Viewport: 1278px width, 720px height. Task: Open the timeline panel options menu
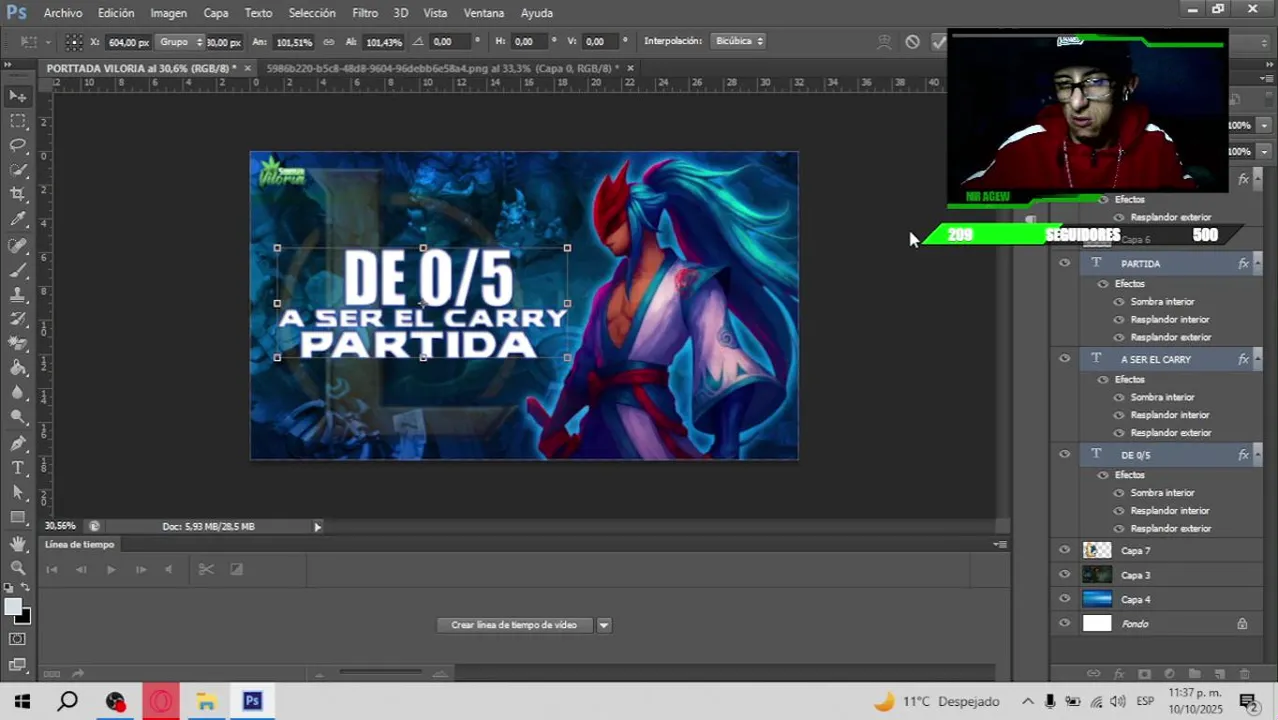pos(999,545)
